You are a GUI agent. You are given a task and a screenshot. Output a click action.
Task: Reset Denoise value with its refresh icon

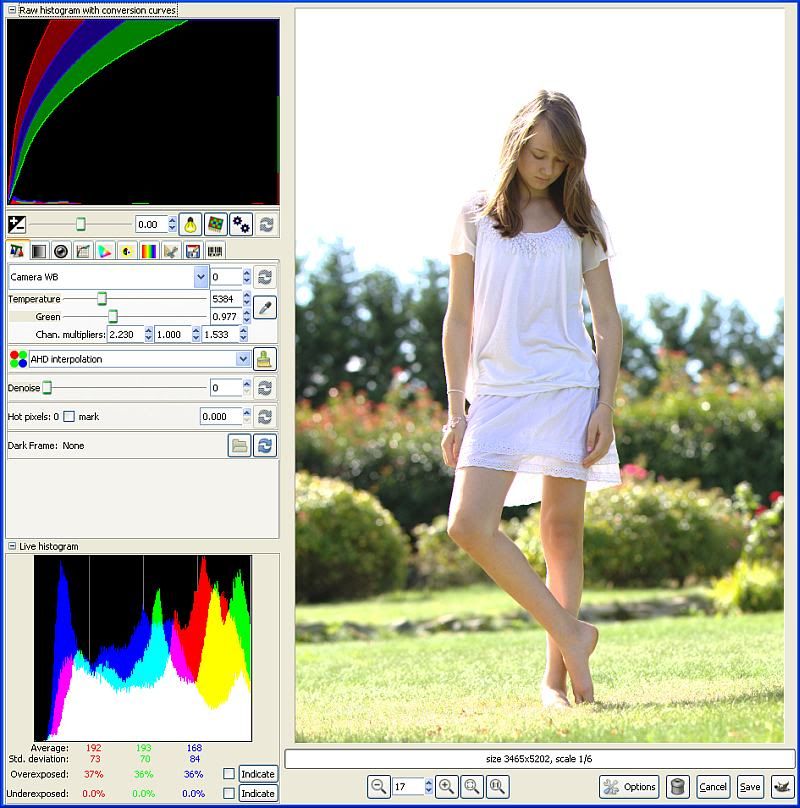(262, 387)
